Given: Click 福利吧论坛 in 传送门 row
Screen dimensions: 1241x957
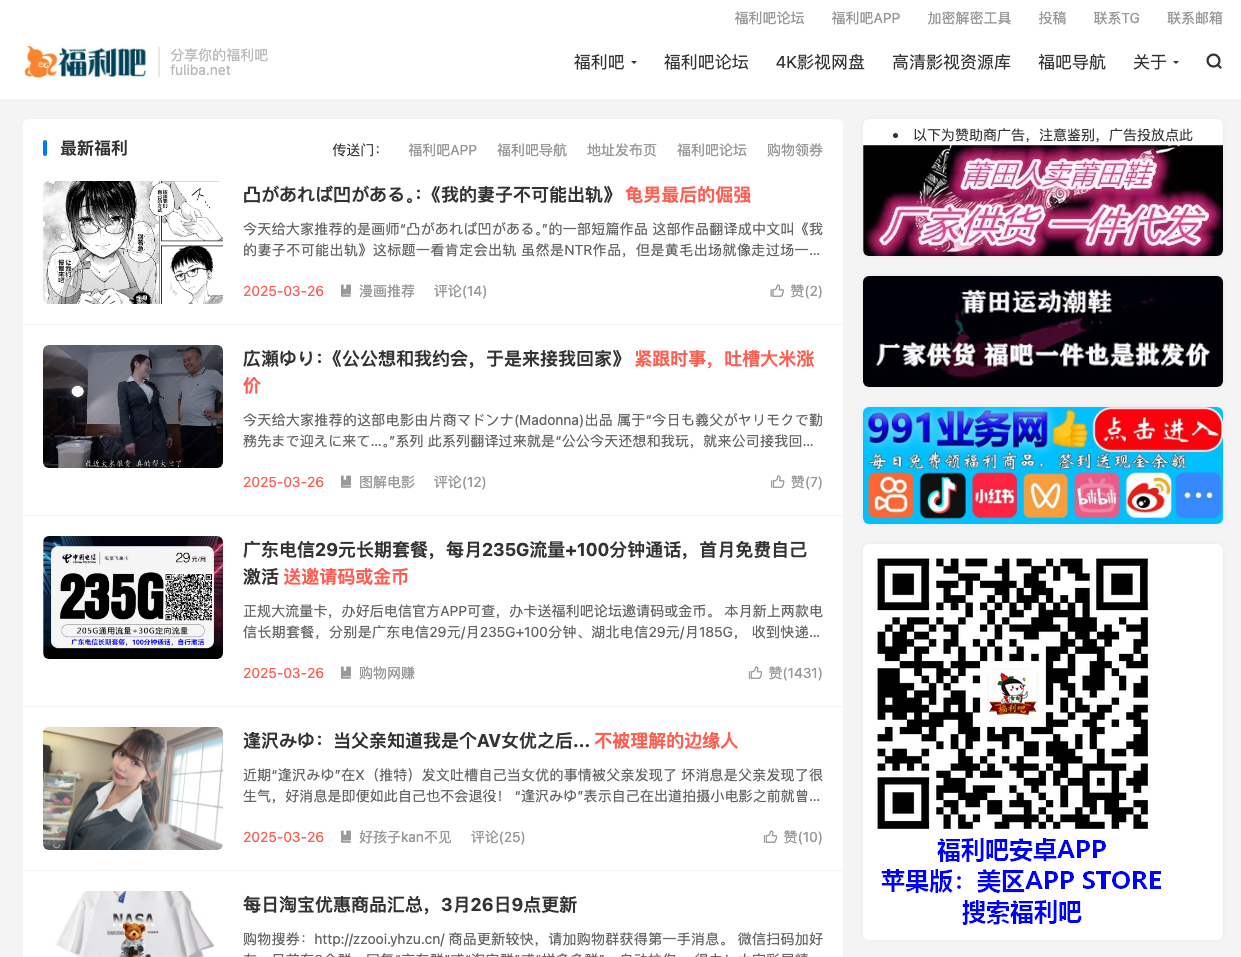Looking at the screenshot, I should point(712,150).
